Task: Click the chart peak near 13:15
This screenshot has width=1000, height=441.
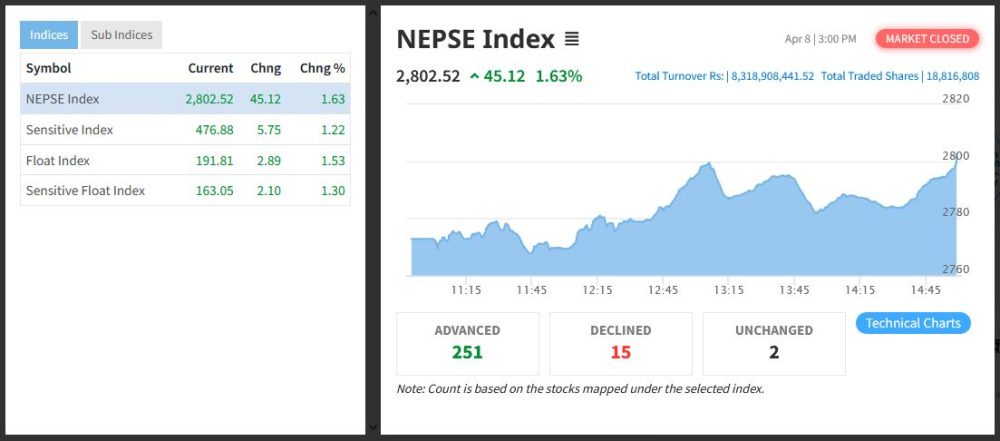Action: coord(707,164)
